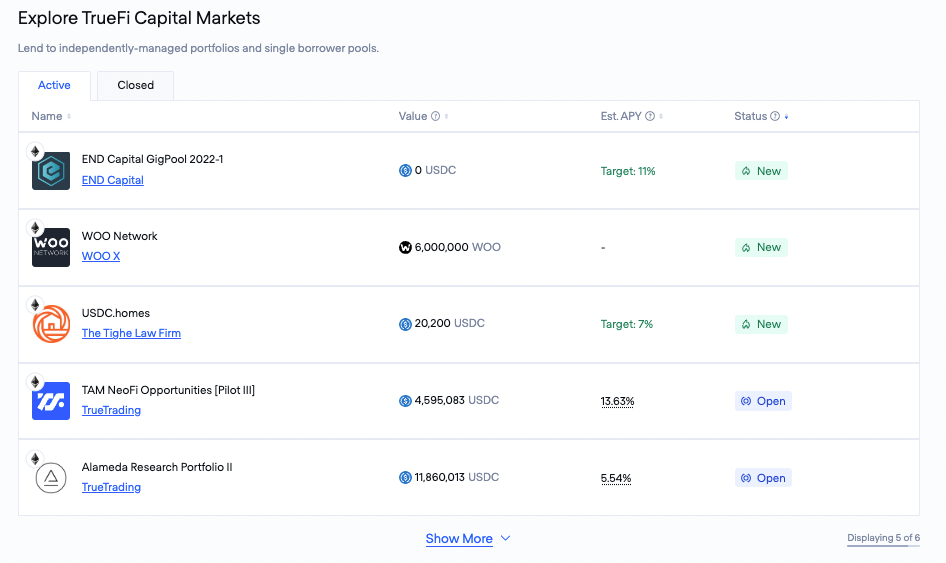Viewport: 946px width, 563px height.
Task: Sort table by Est. APY column arrows
Action: pyautogui.click(x=661, y=116)
